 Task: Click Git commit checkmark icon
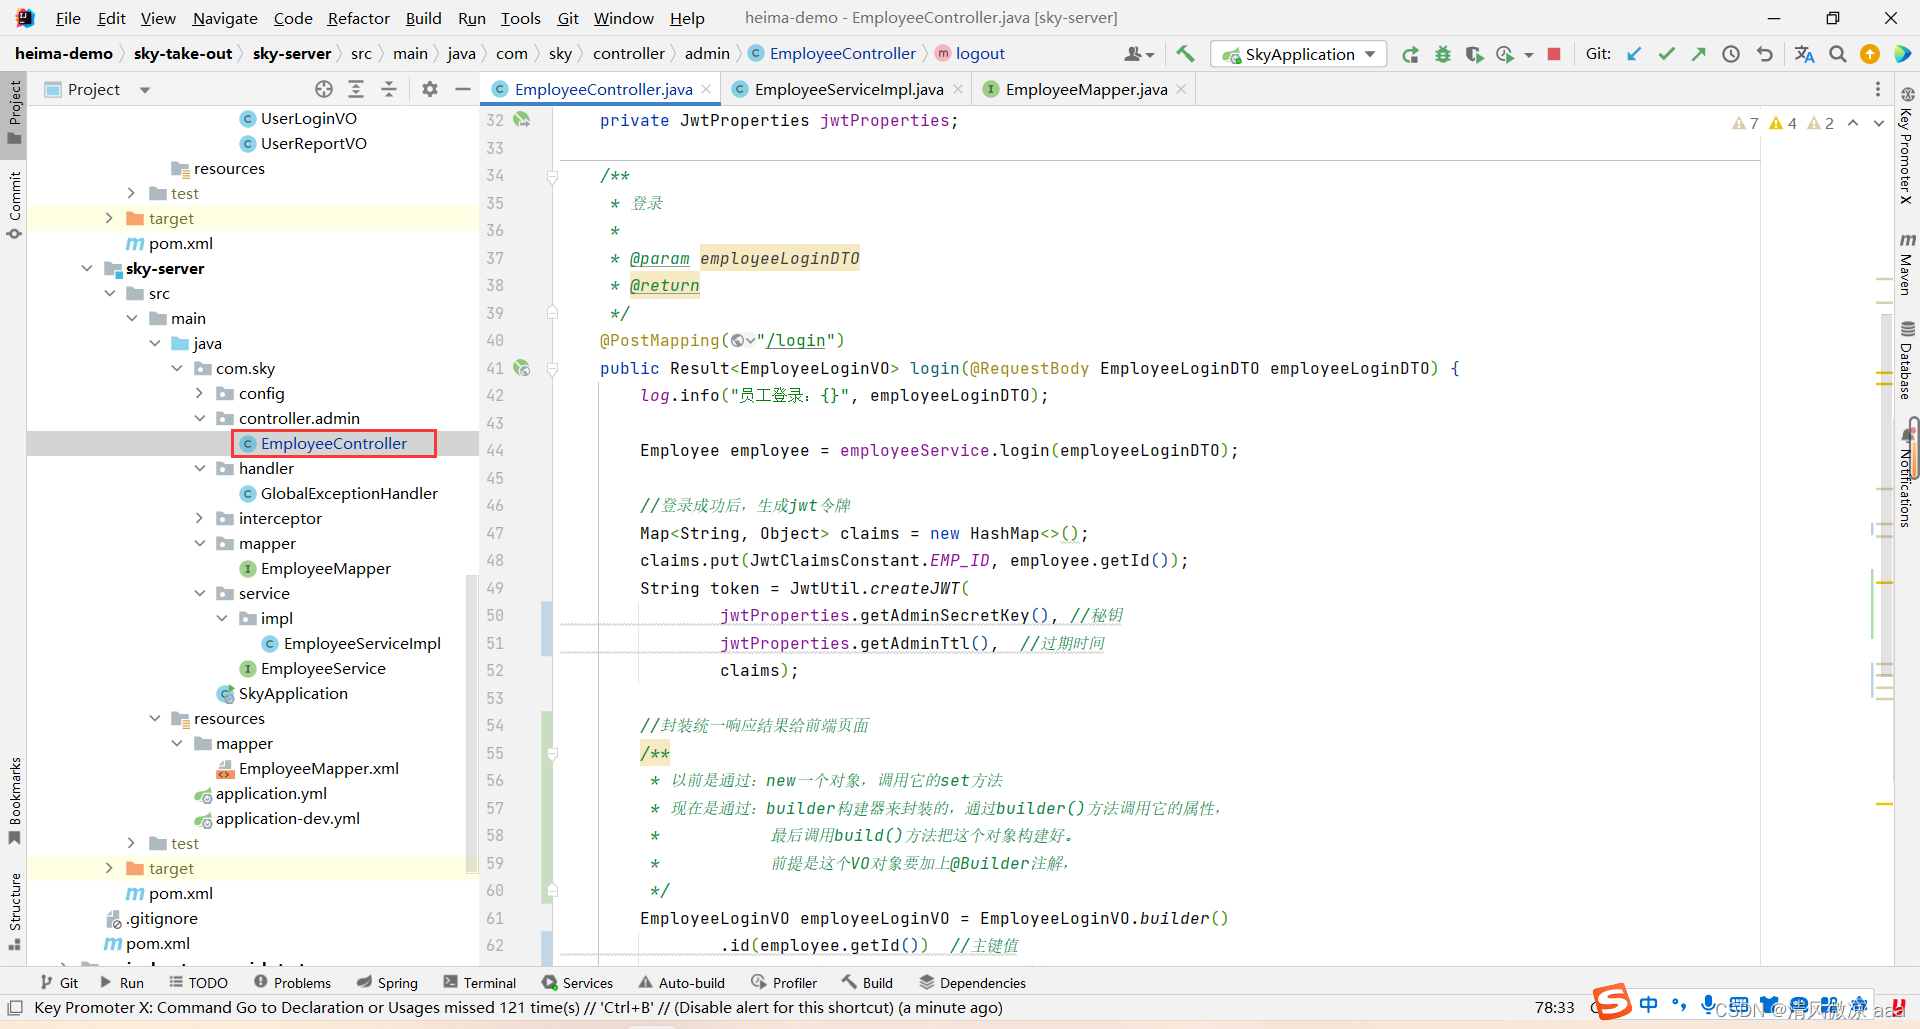[x=1666, y=54]
